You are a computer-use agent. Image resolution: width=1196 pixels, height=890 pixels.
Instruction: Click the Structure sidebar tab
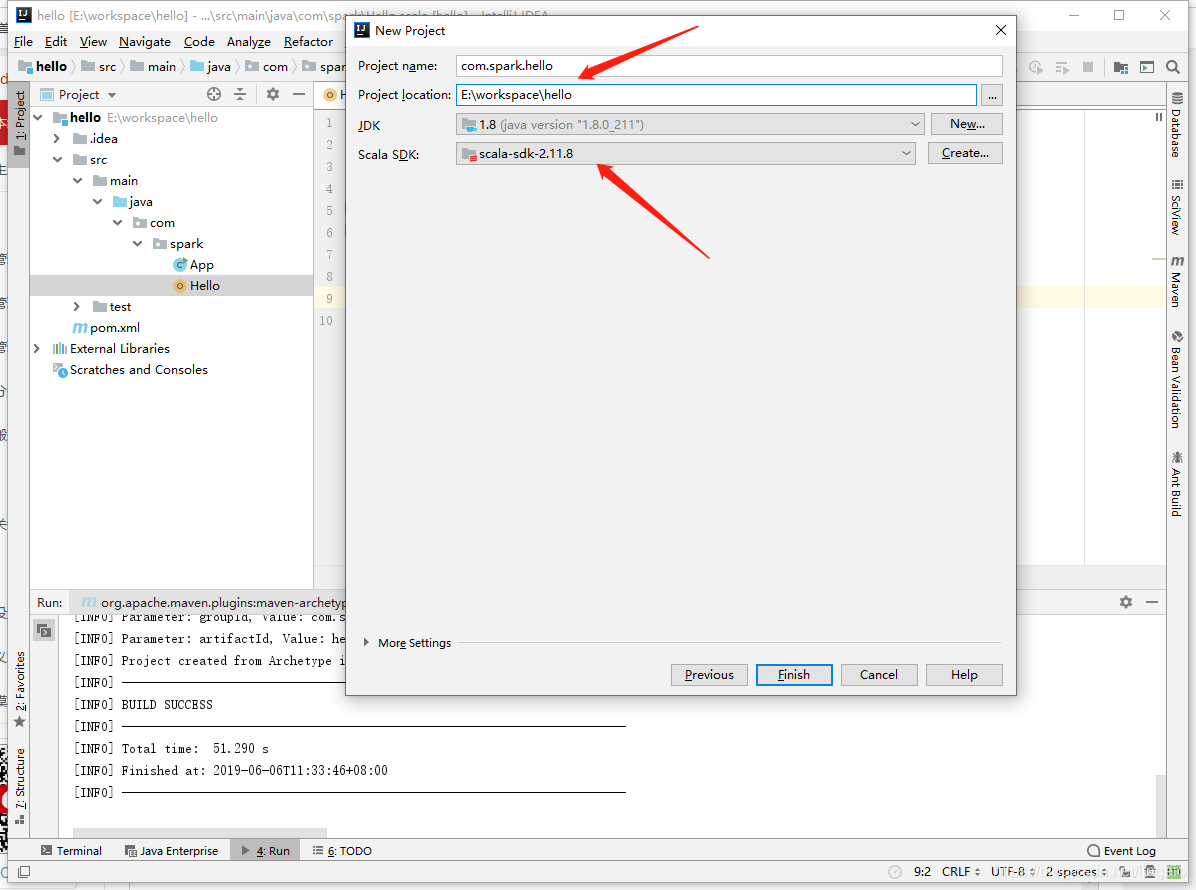(20, 786)
